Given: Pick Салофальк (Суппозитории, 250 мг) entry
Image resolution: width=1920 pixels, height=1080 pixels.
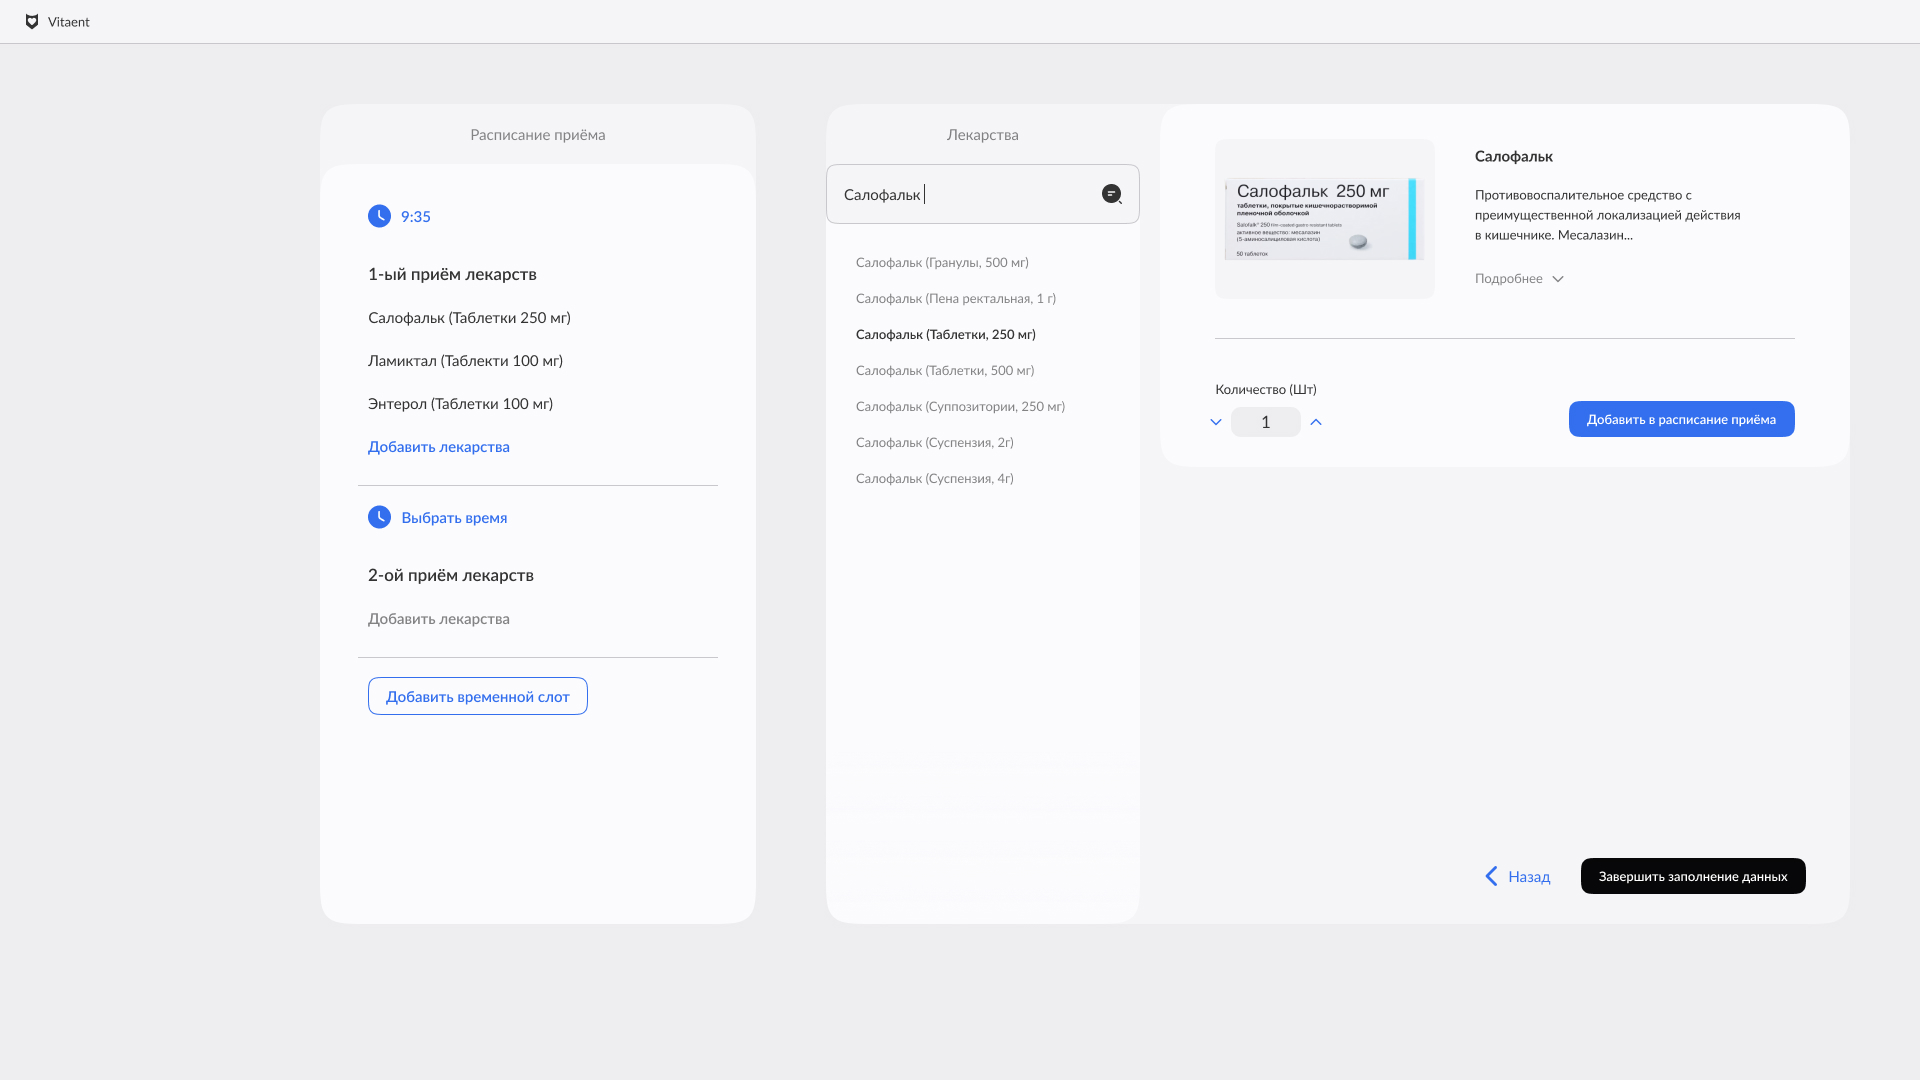Looking at the screenshot, I should pos(960,406).
